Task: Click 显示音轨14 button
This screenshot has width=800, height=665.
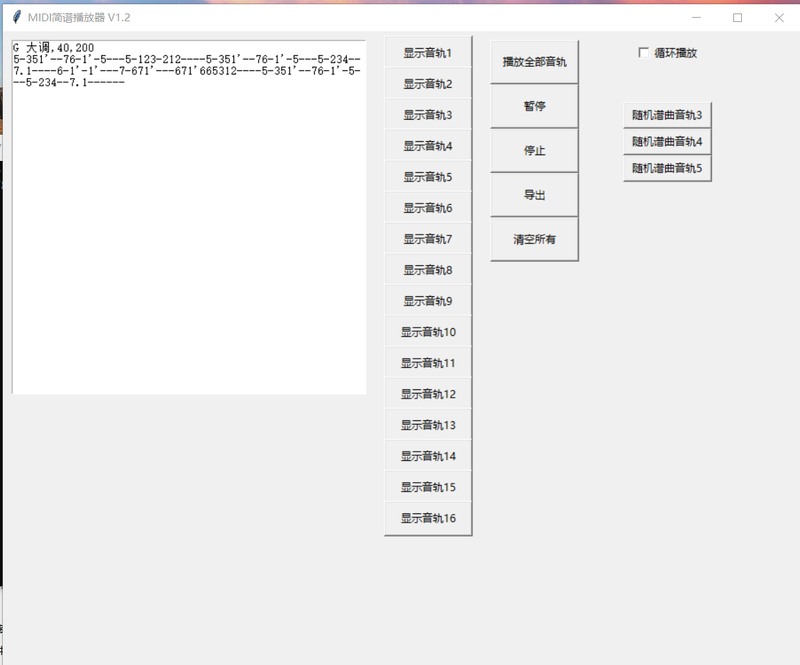Action: (x=428, y=456)
